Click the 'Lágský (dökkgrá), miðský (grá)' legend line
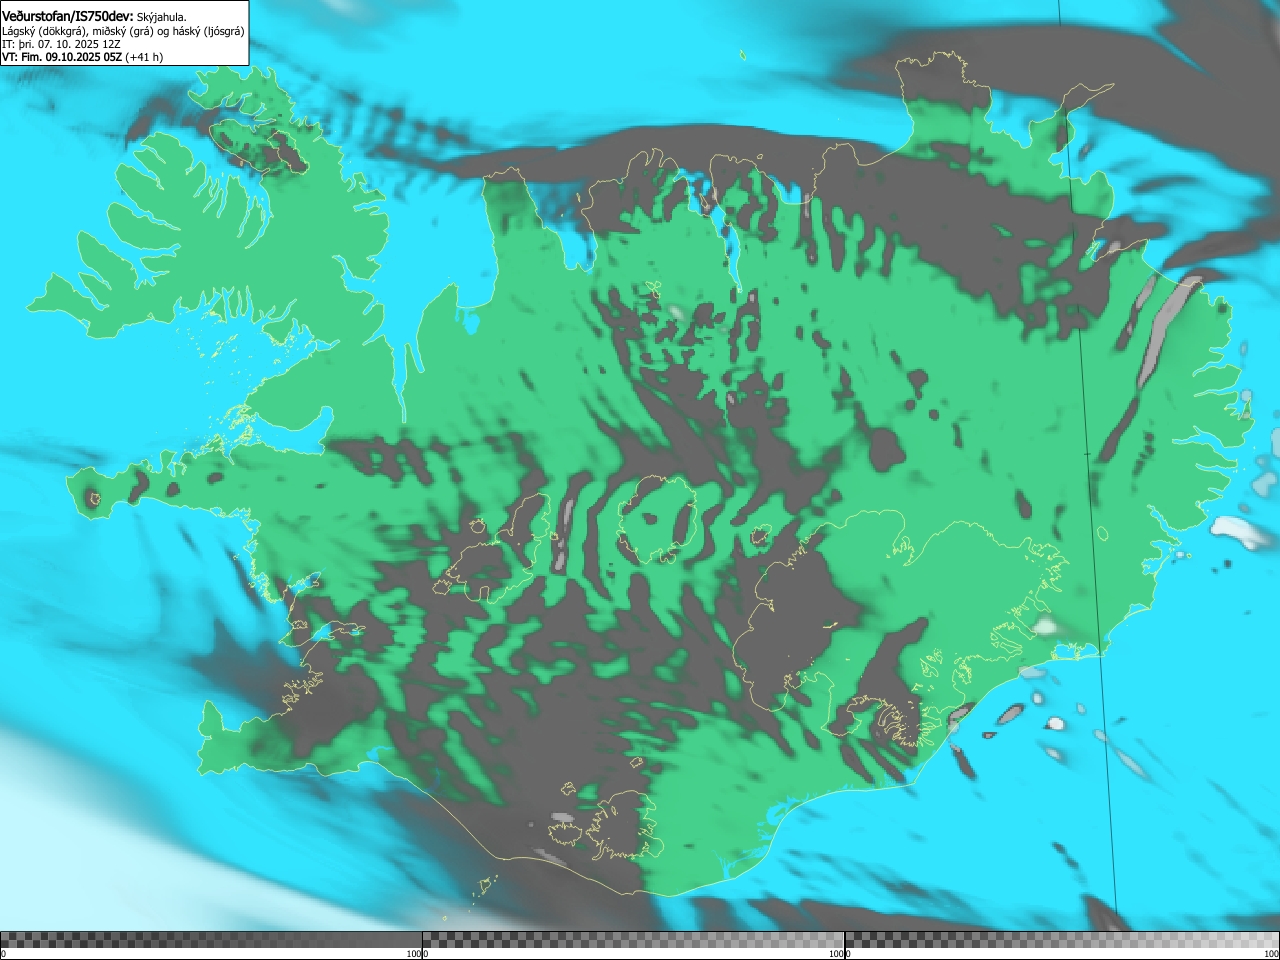This screenshot has width=1280, height=960. tap(123, 31)
